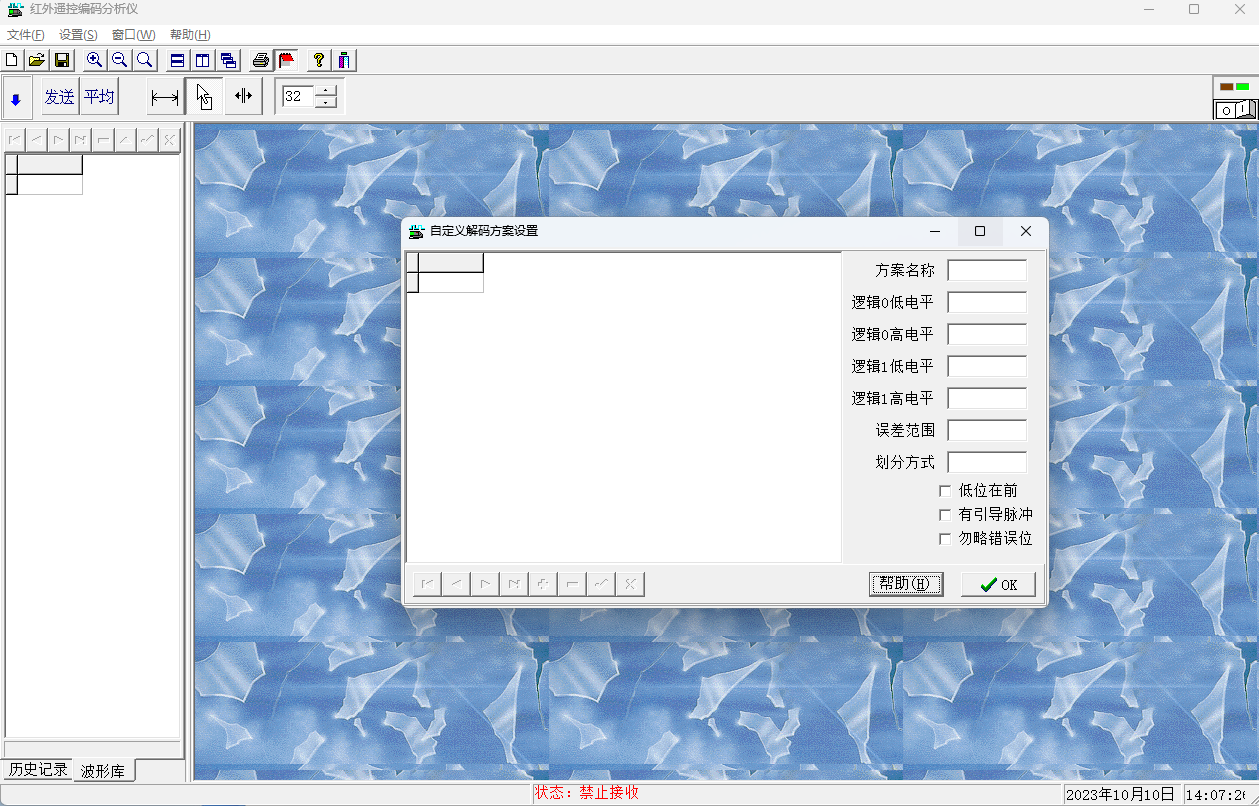The height and width of the screenshot is (806, 1259).
Task: Go to last record in dialog navigator
Action: [x=514, y=584]
